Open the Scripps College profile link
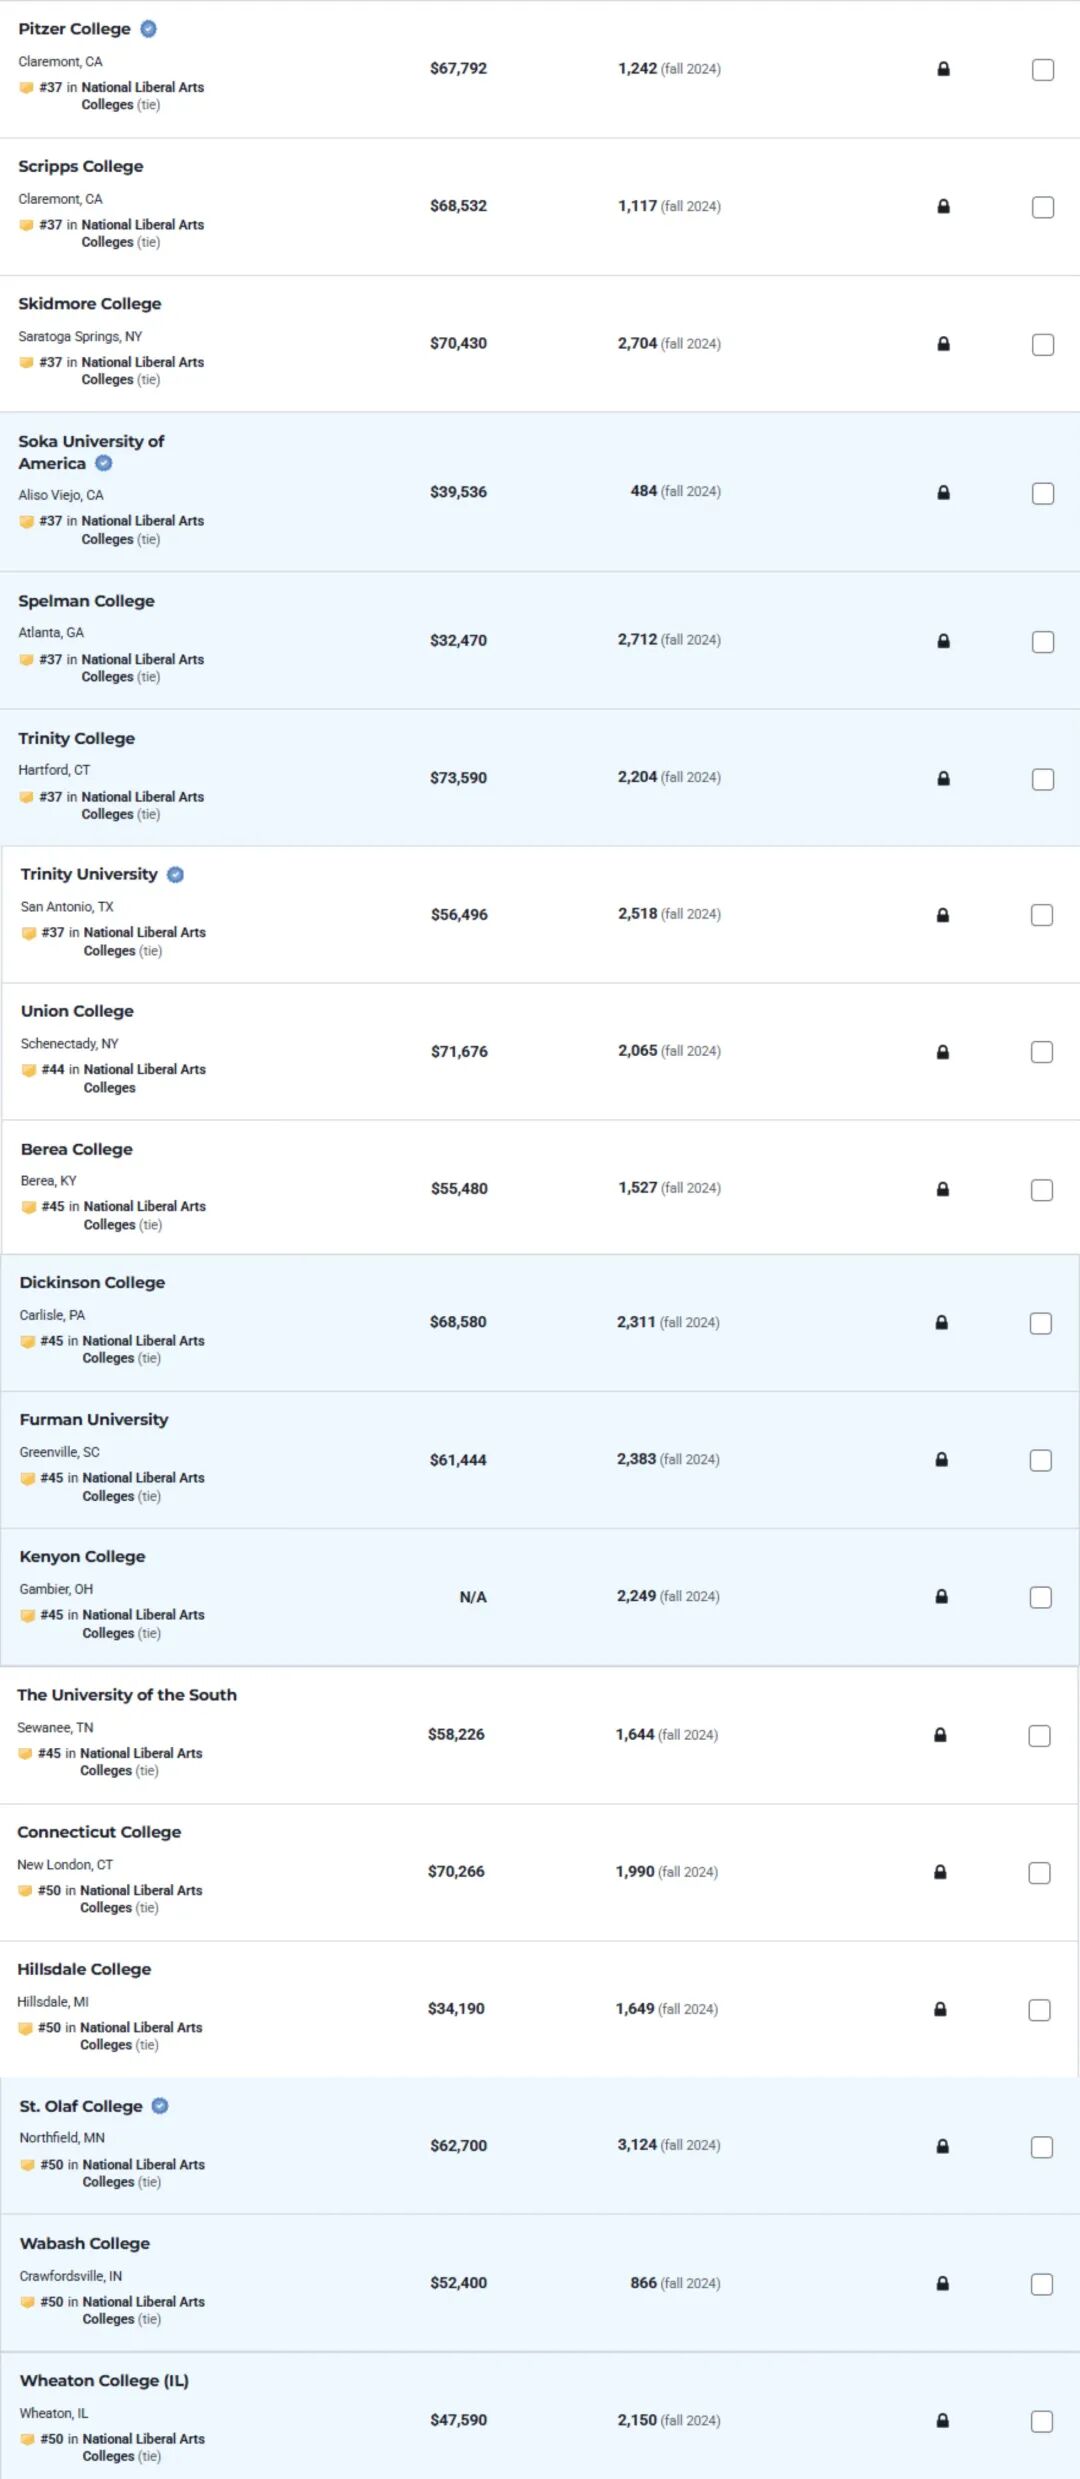The width and height of the screenshot is (1080, 2479). [x=81, y=166]
